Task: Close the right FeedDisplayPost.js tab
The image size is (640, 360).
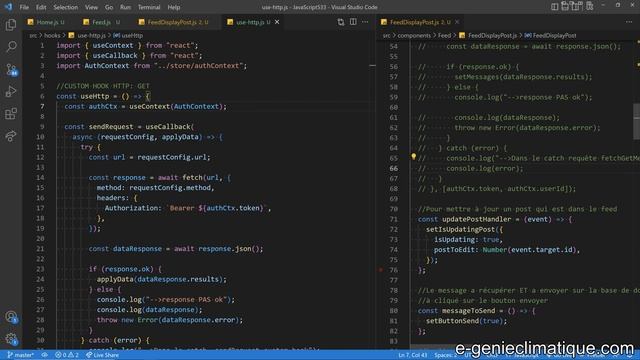Action: click(457, 22)
